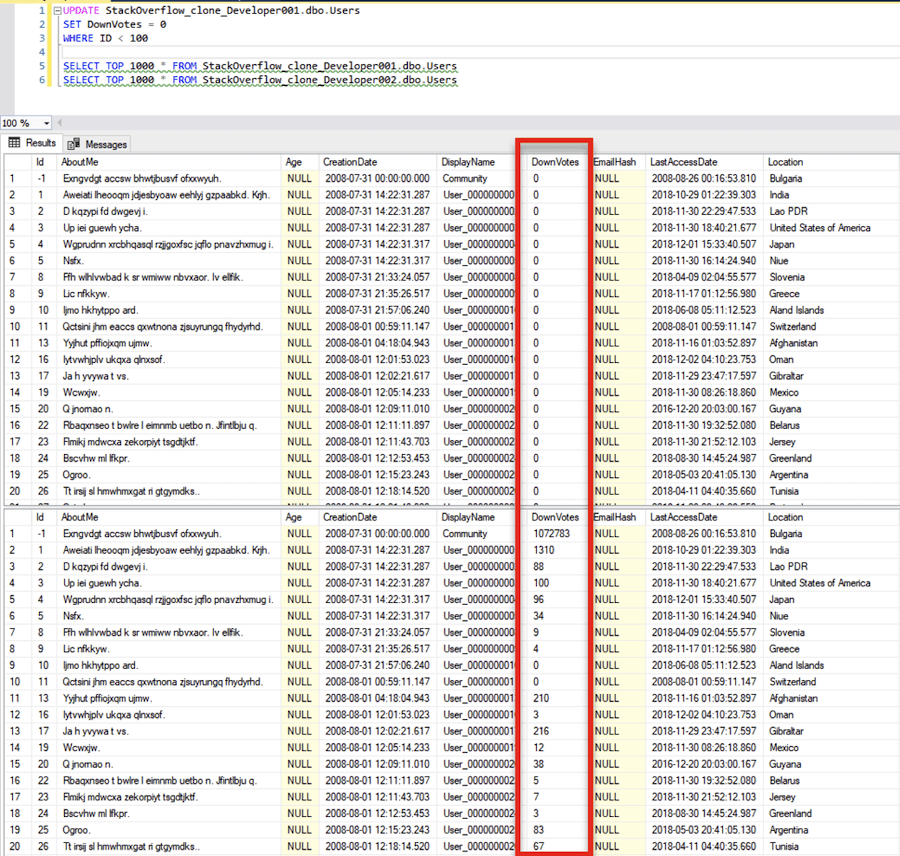Image resolution: width=900 pixels, height=856 pixels.
Task: Select the EmailHash column header
Action: click(x=615, y=161)
